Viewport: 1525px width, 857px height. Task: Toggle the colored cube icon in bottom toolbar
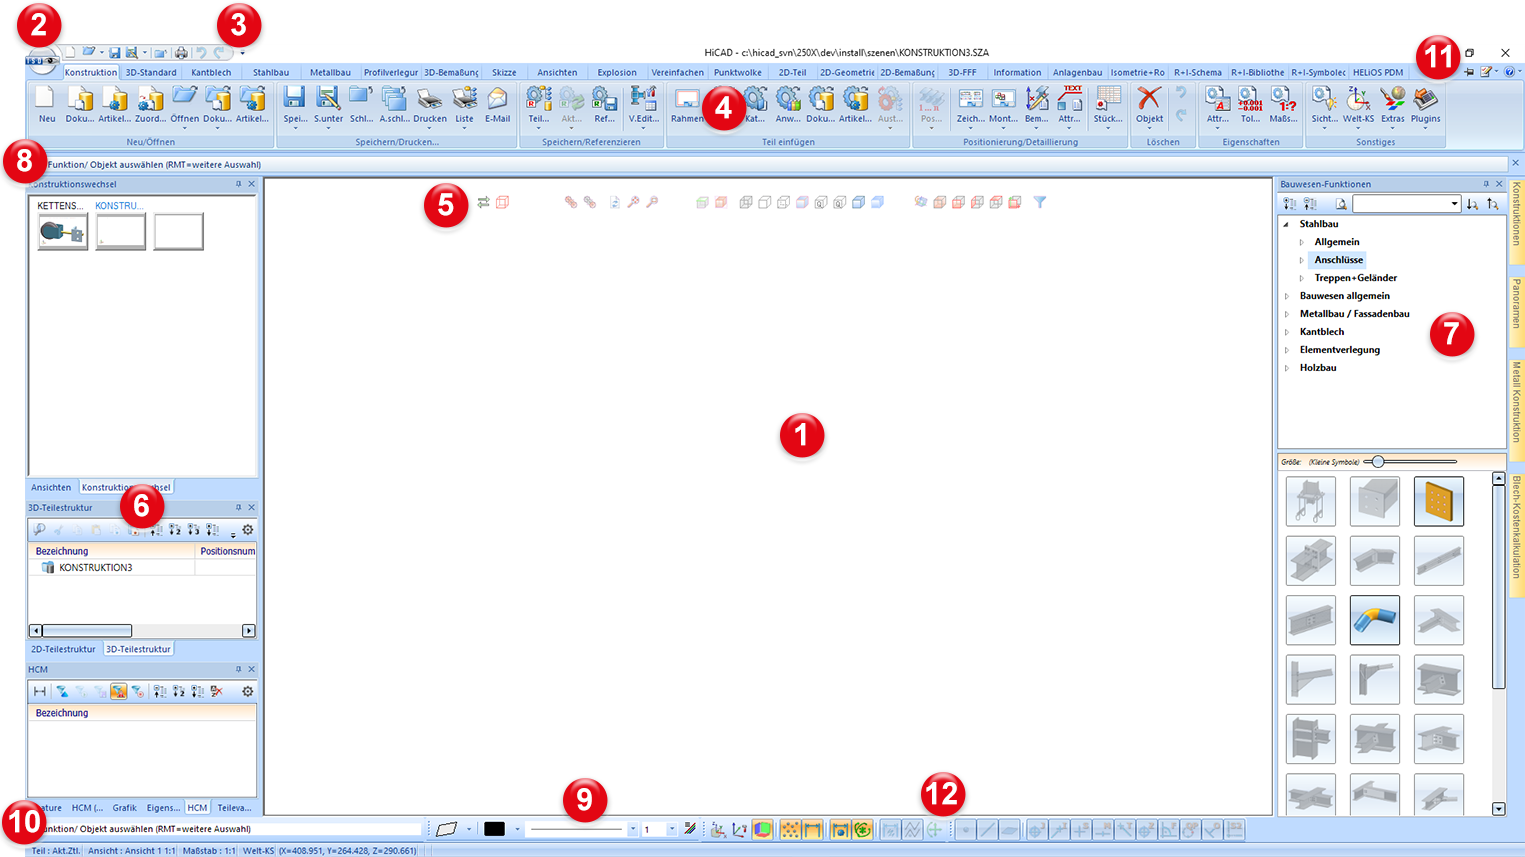tap(762, 829)
